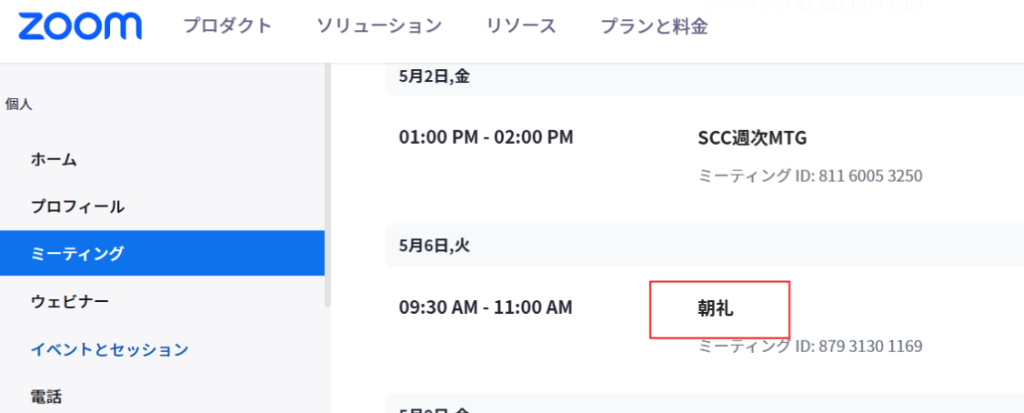Click the 5月6日,火 date header

point(434,244)
